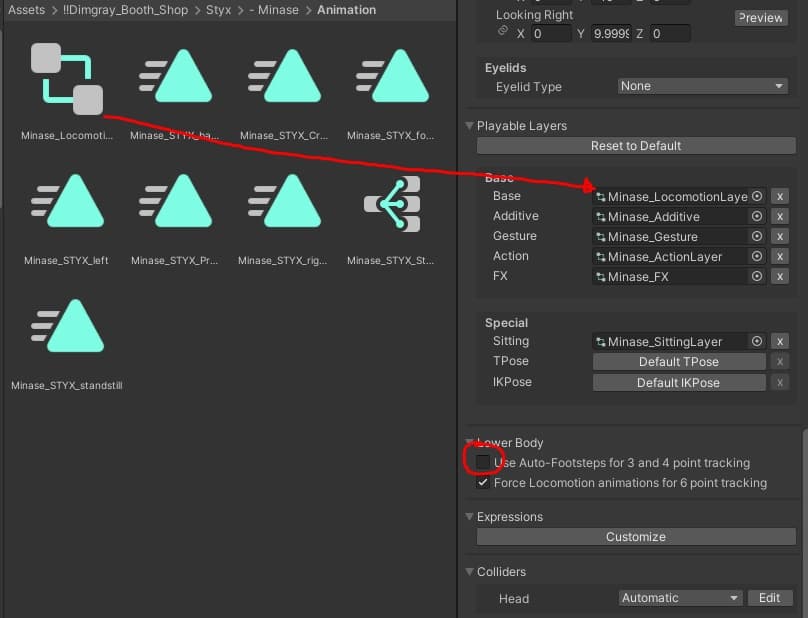Click the Preview button for Looking Right
Image resolution: width=808 pixels, height=618 pixels.
pos(761,18)
